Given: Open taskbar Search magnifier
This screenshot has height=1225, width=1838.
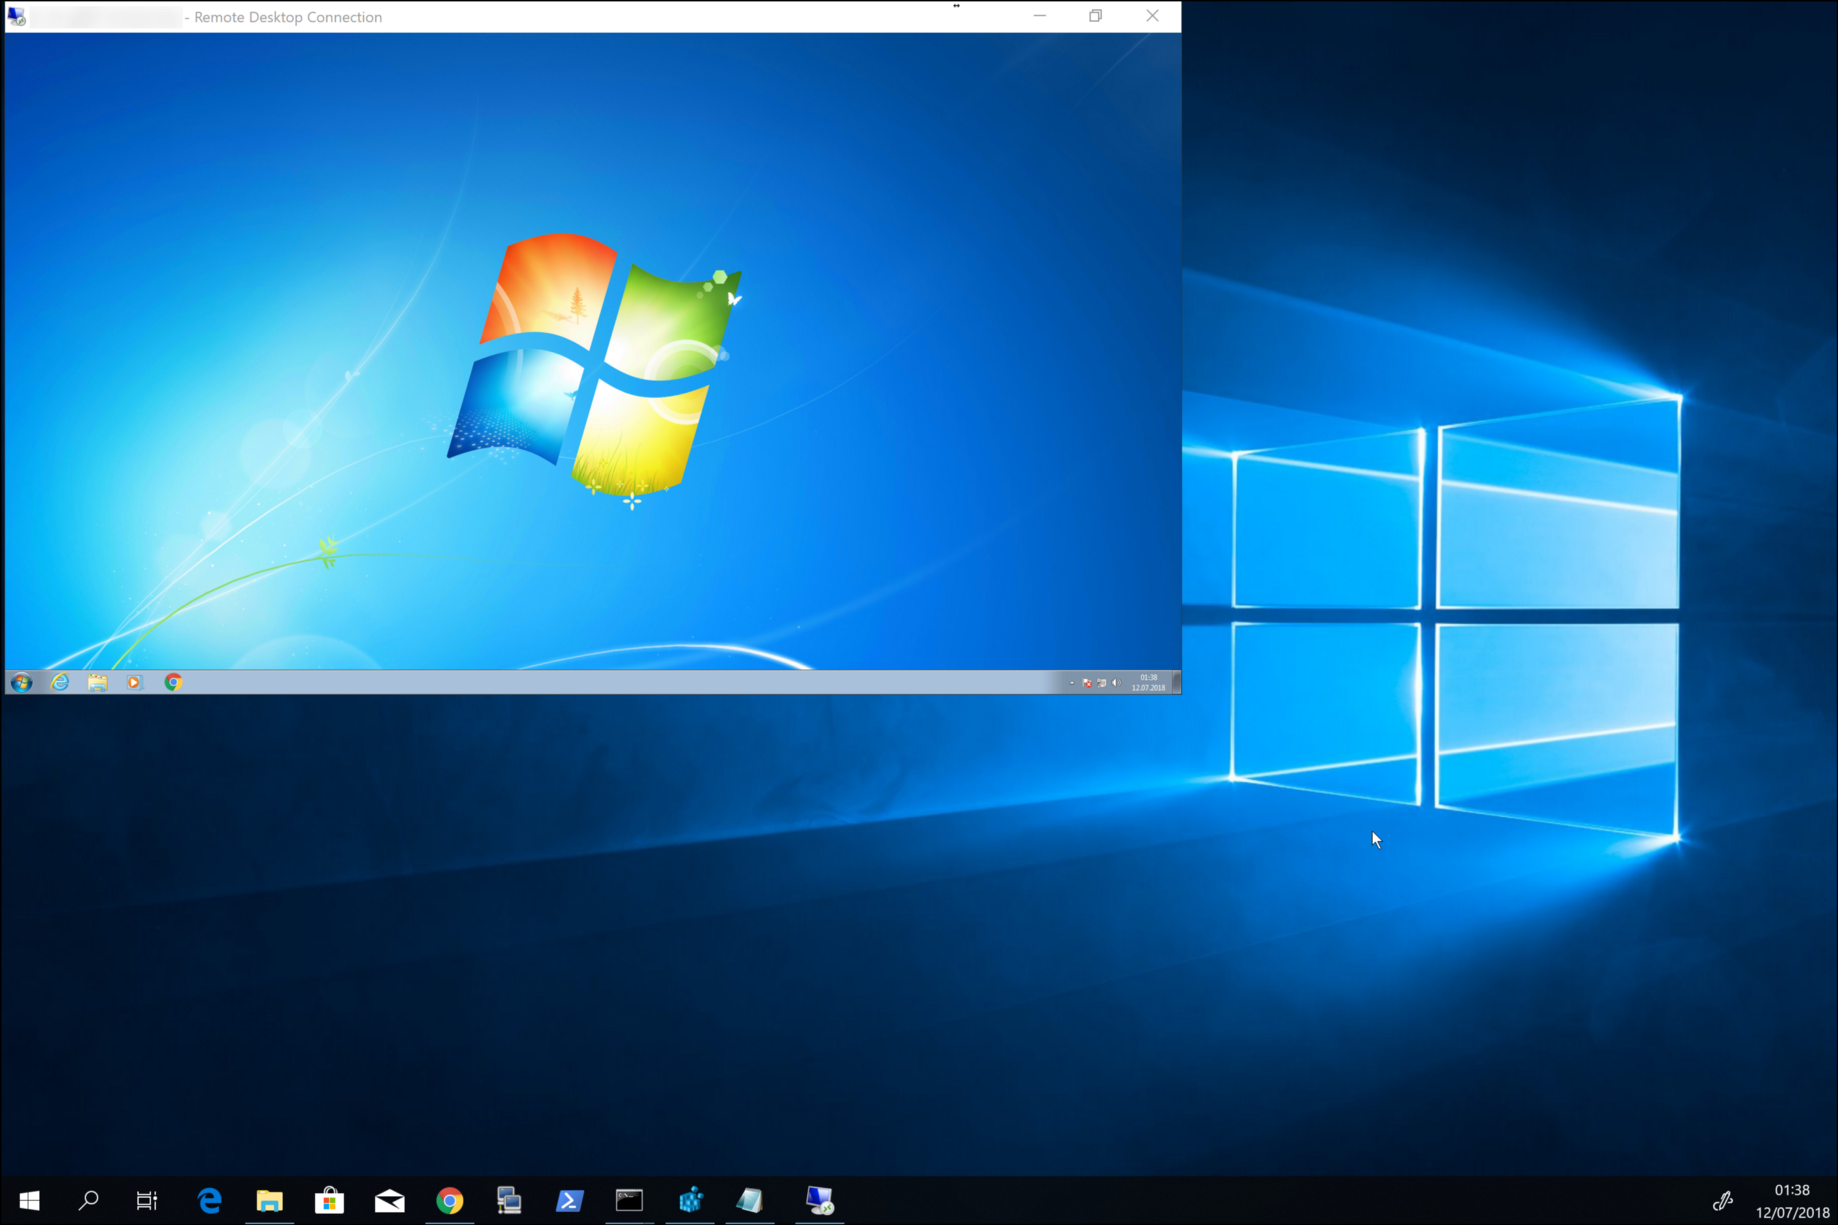Looking at the screenshot, I should pyautogui.click(x=89, y=1200).
